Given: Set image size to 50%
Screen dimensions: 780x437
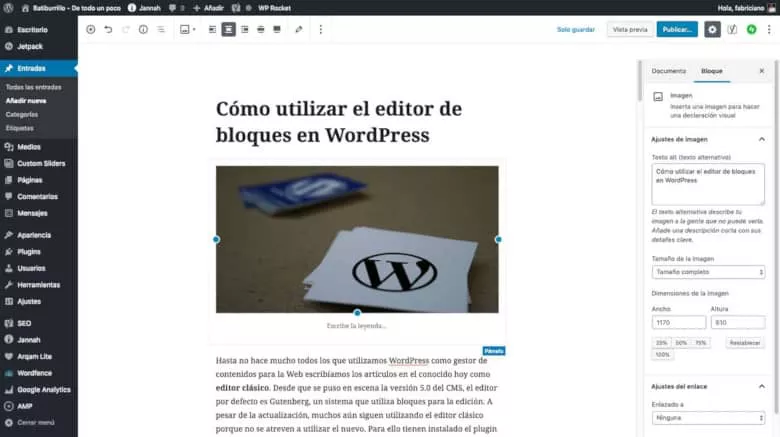Looking at the screenshot, I should coord(681,343).
